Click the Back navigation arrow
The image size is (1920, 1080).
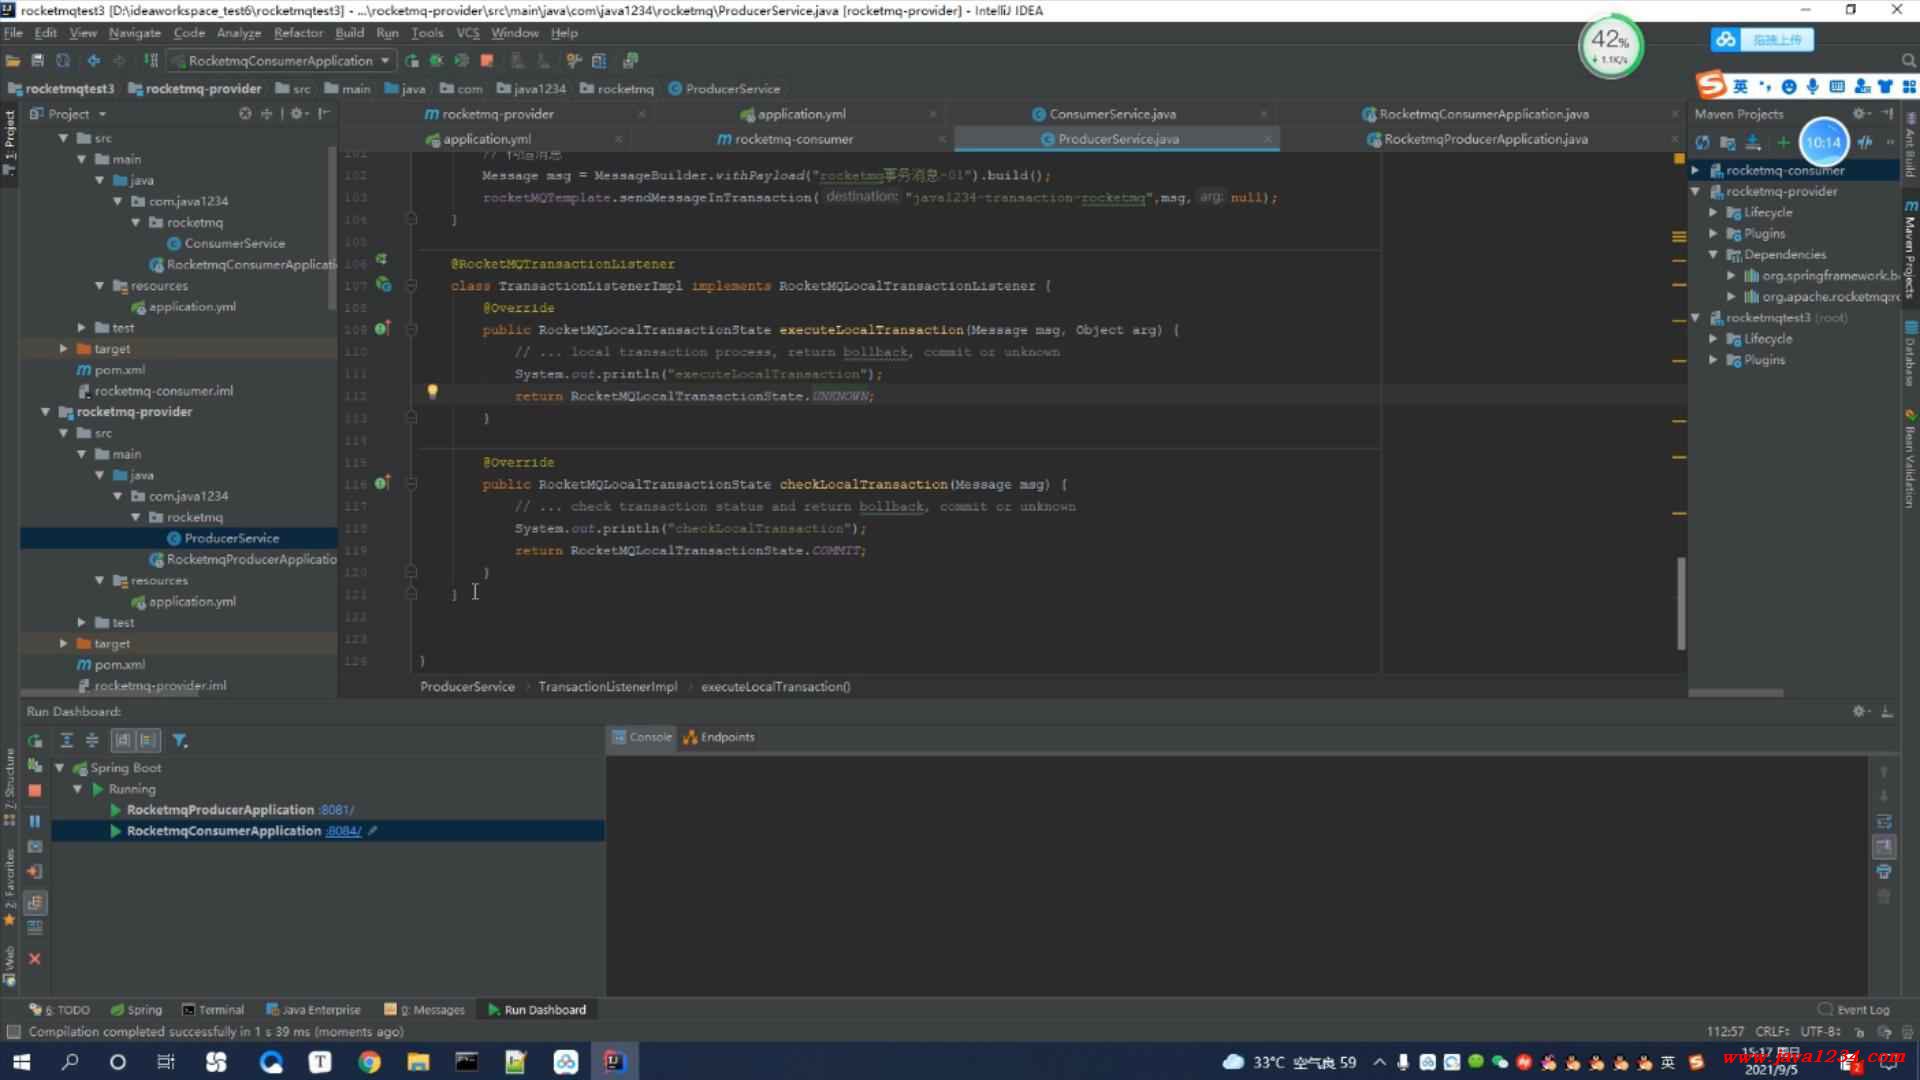point(94,61)
